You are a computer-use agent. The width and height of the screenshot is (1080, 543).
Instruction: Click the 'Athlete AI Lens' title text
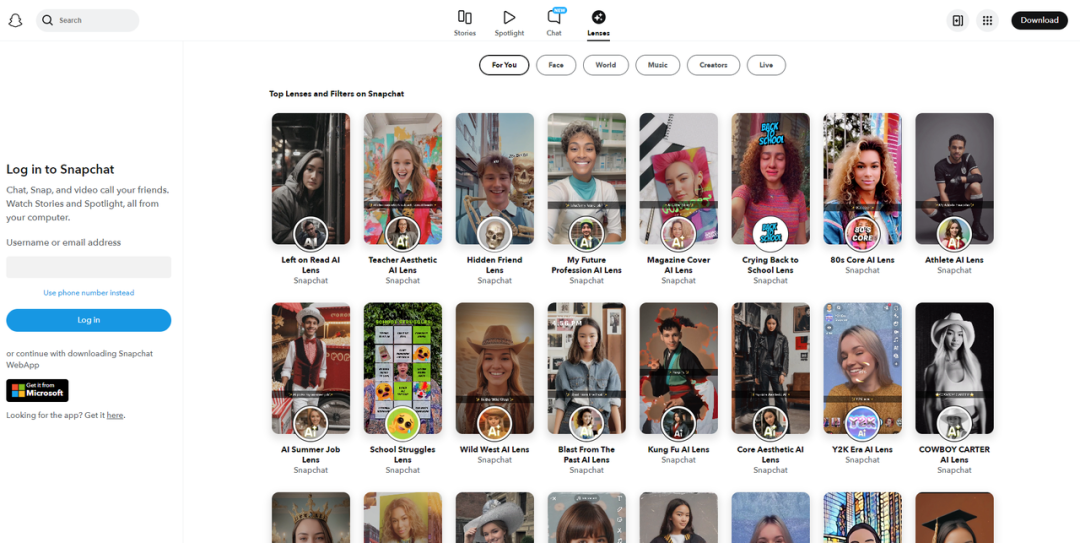click(955, 260)
